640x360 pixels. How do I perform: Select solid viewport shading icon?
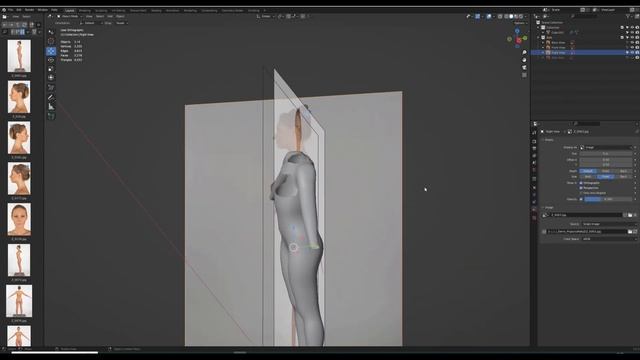tap(511, 16)
